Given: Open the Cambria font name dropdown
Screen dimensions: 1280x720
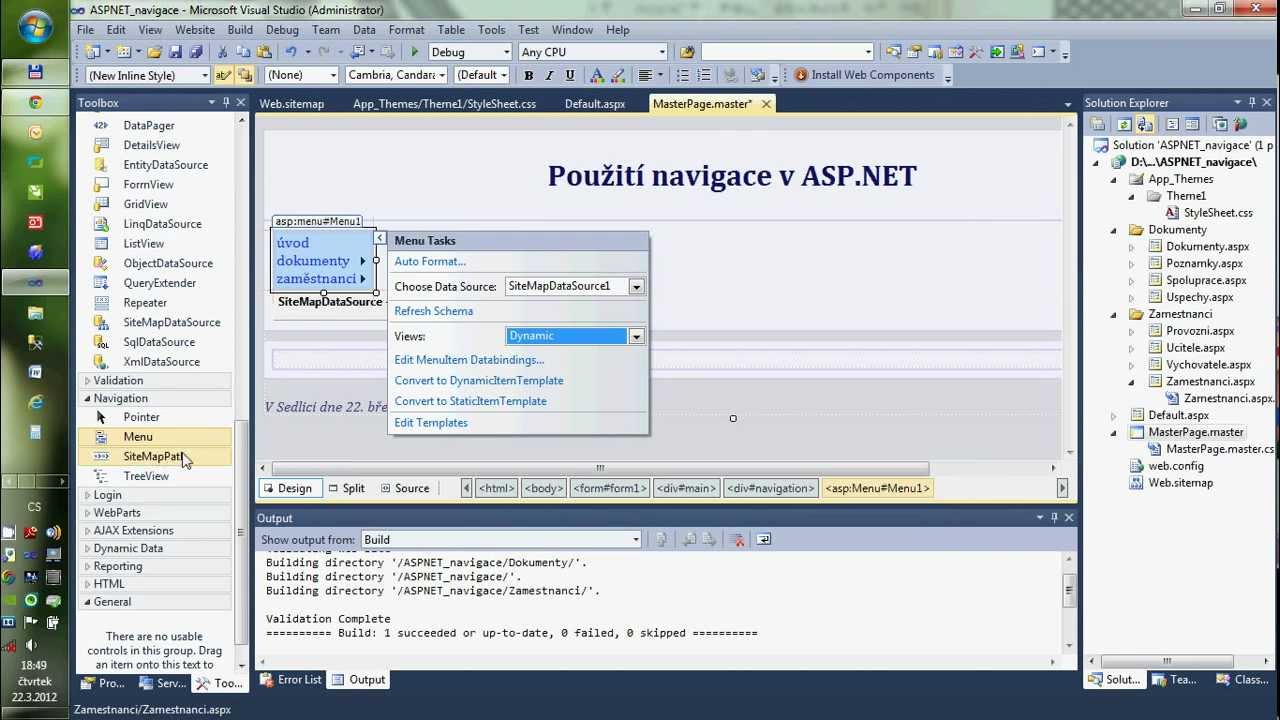Looking at the screenshot, I should tap(441, 75).
